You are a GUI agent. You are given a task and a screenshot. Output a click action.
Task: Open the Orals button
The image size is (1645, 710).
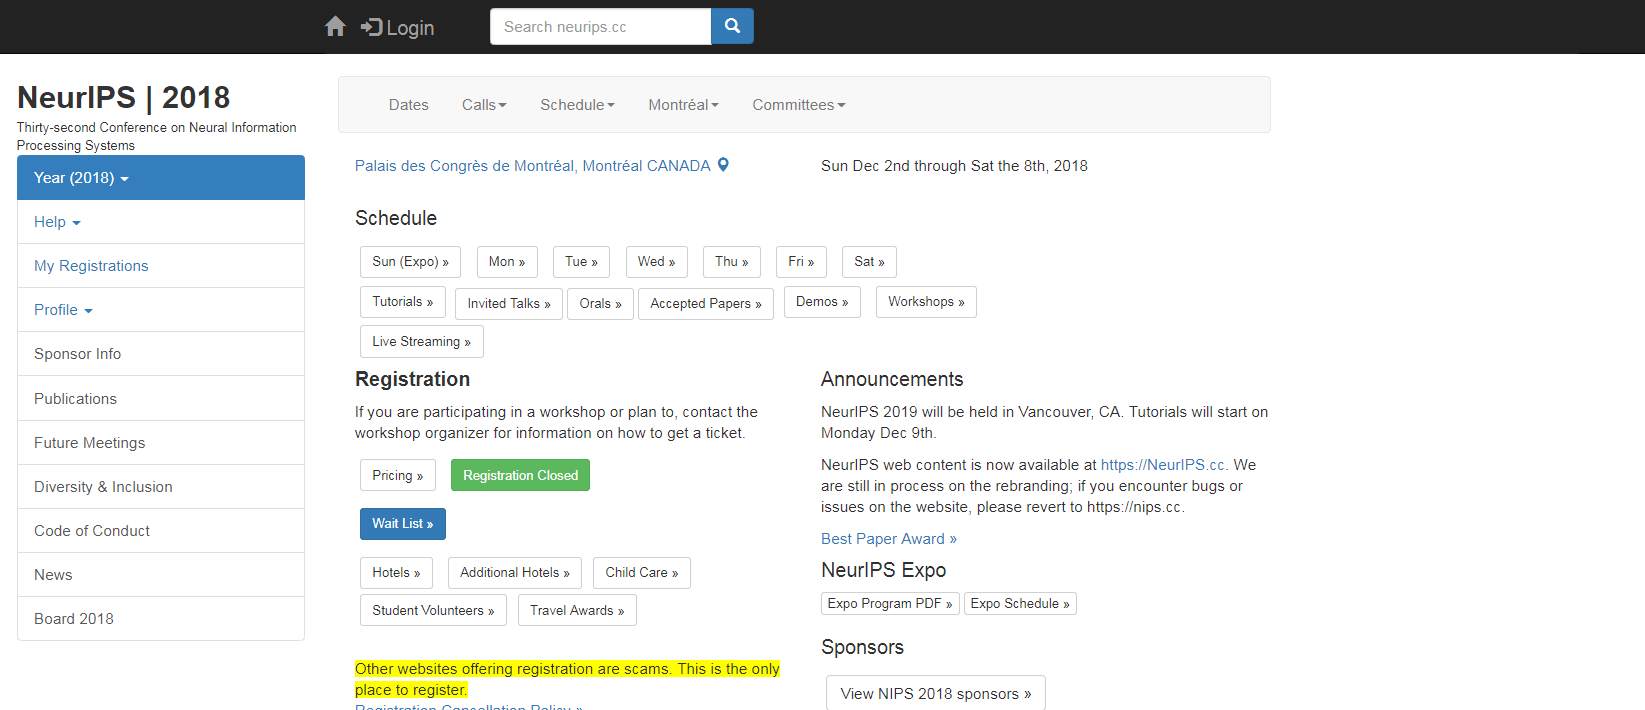click(600, 304)
